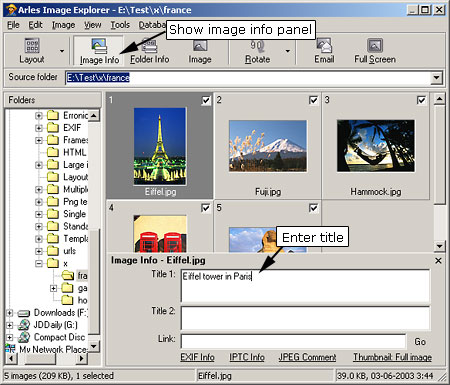Open the Layout dropdown arrow

click(x=62, y=51)
